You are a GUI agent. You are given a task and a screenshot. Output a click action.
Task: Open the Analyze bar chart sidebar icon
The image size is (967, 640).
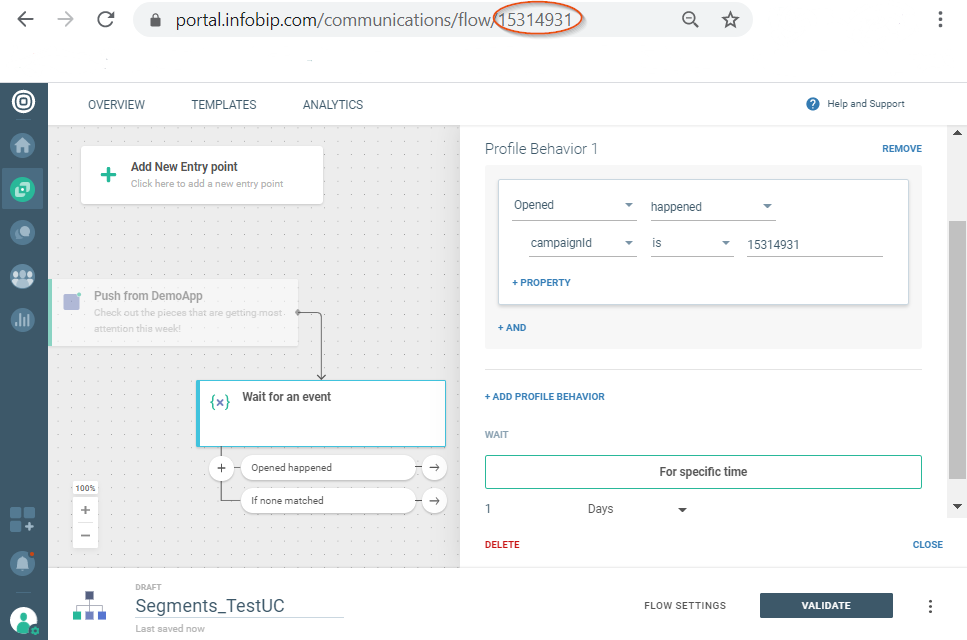point(22,320)
